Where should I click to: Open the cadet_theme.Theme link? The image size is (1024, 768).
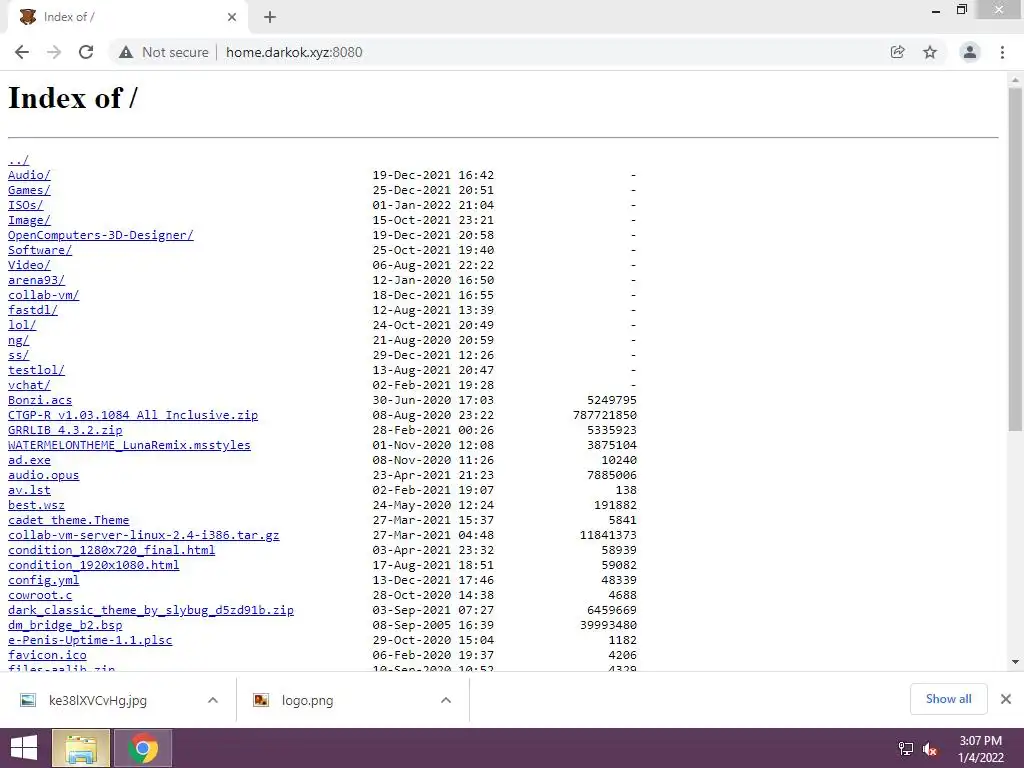coord(69,520)
